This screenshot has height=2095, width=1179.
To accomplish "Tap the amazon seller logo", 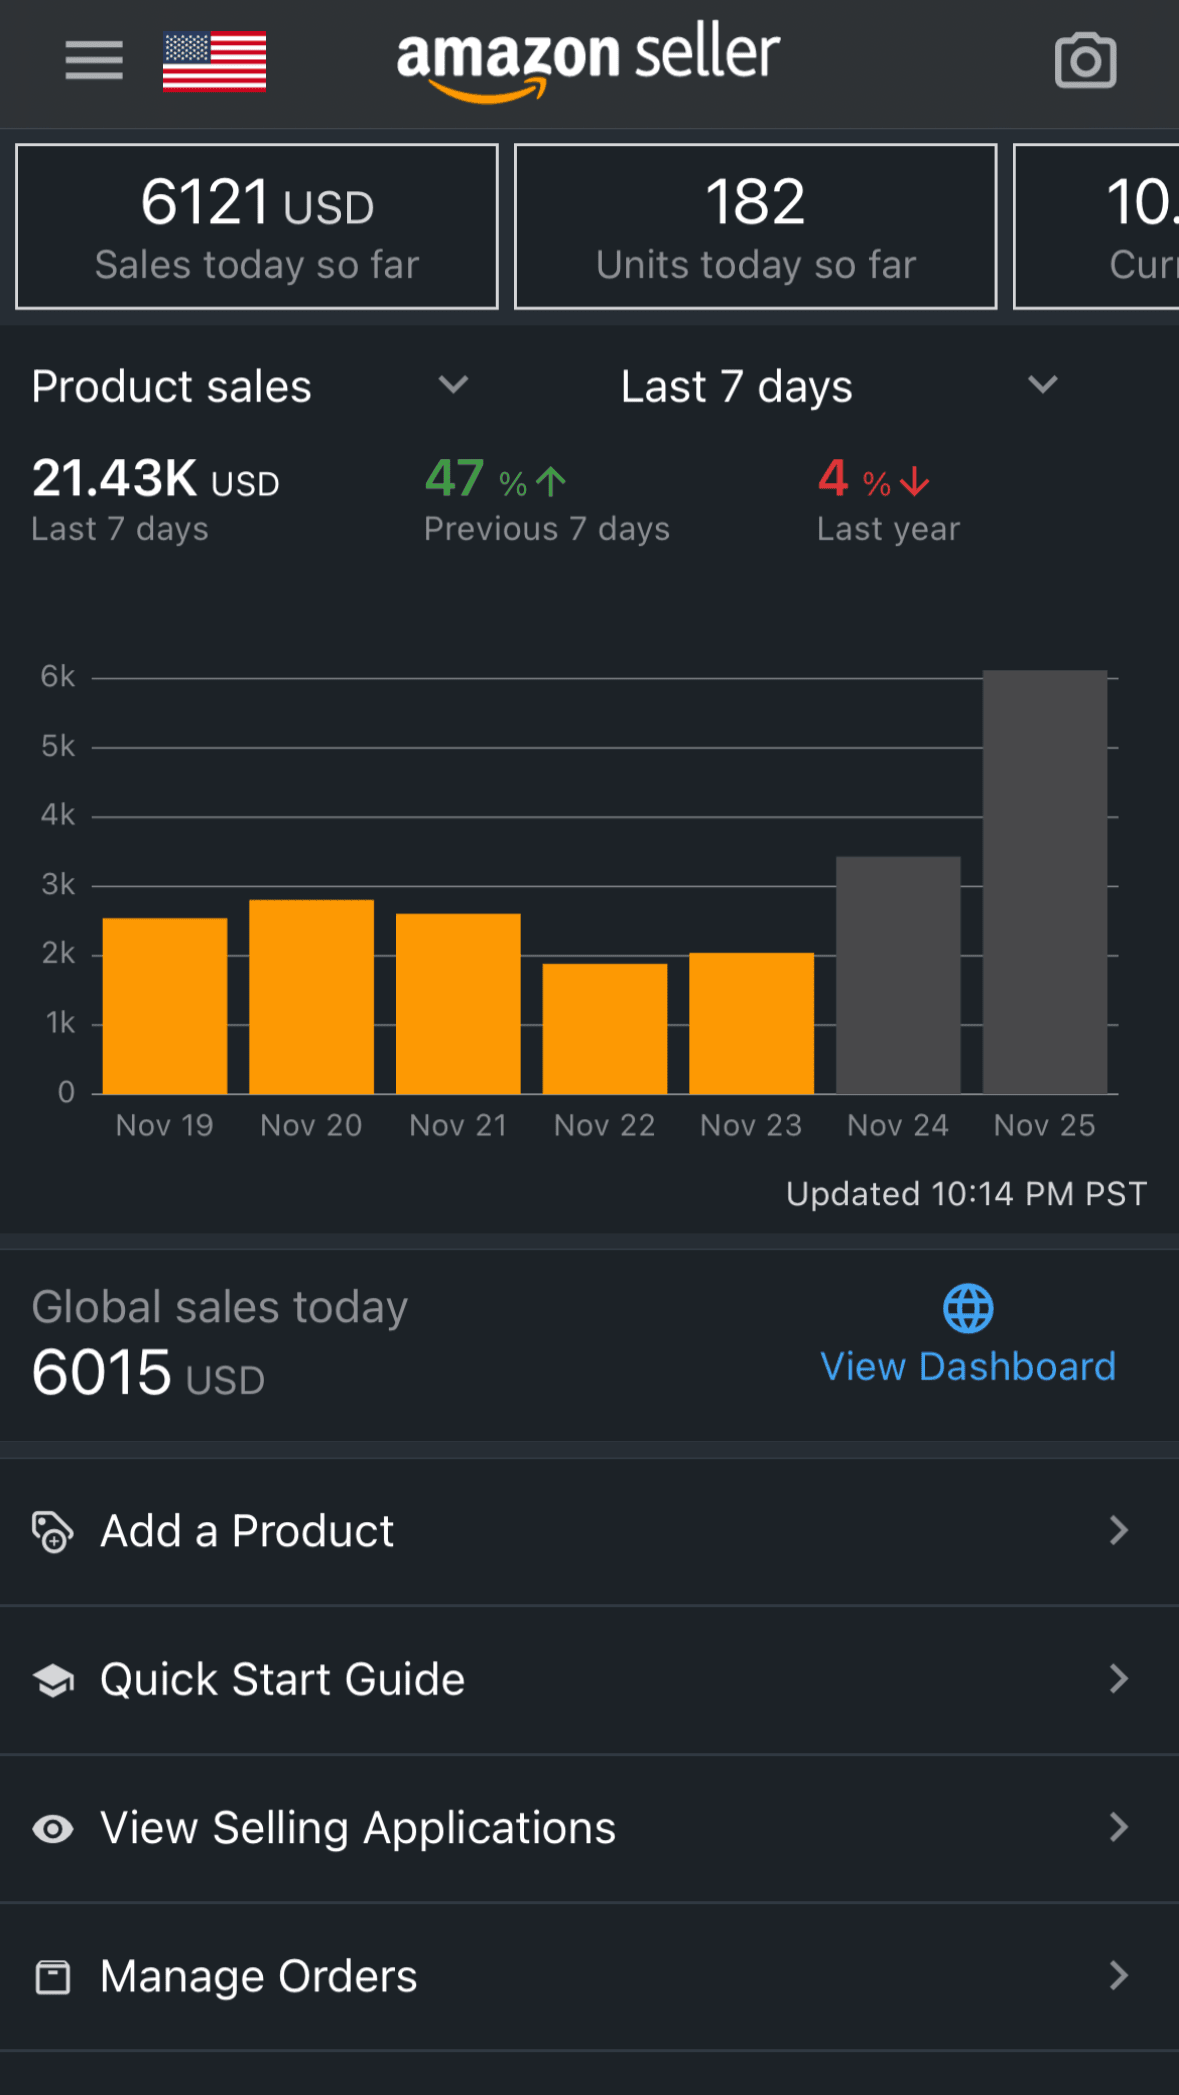I will (x=588, y=62).
